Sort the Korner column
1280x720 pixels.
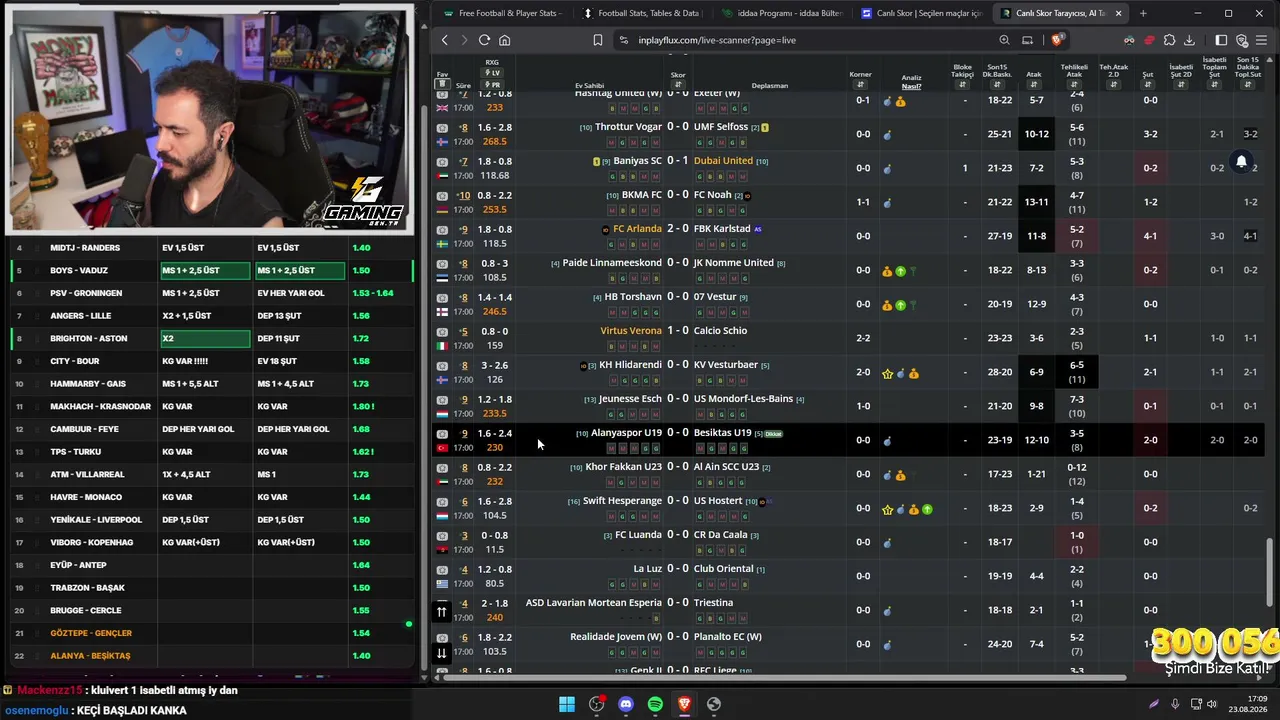coord(860,85)
